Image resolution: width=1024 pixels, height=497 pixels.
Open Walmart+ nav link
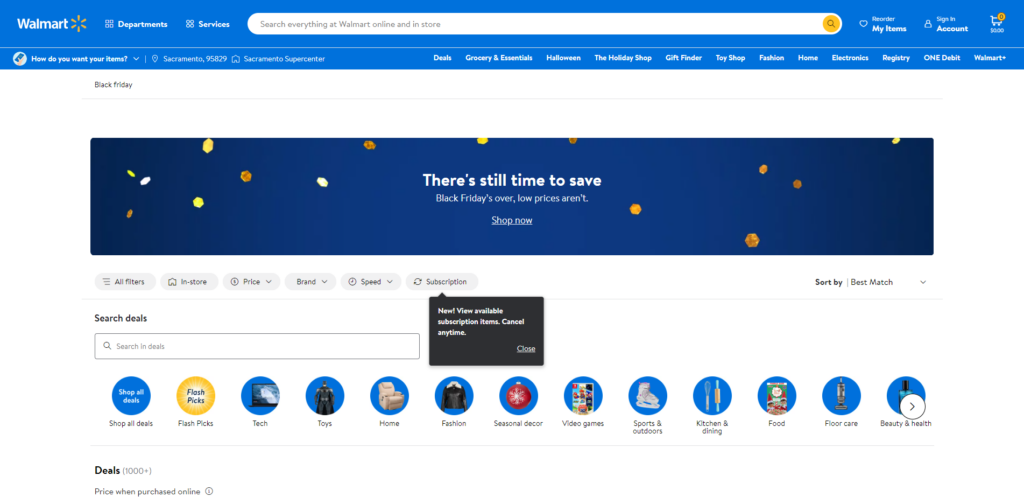pyautogui.click(x=989, y=58)
